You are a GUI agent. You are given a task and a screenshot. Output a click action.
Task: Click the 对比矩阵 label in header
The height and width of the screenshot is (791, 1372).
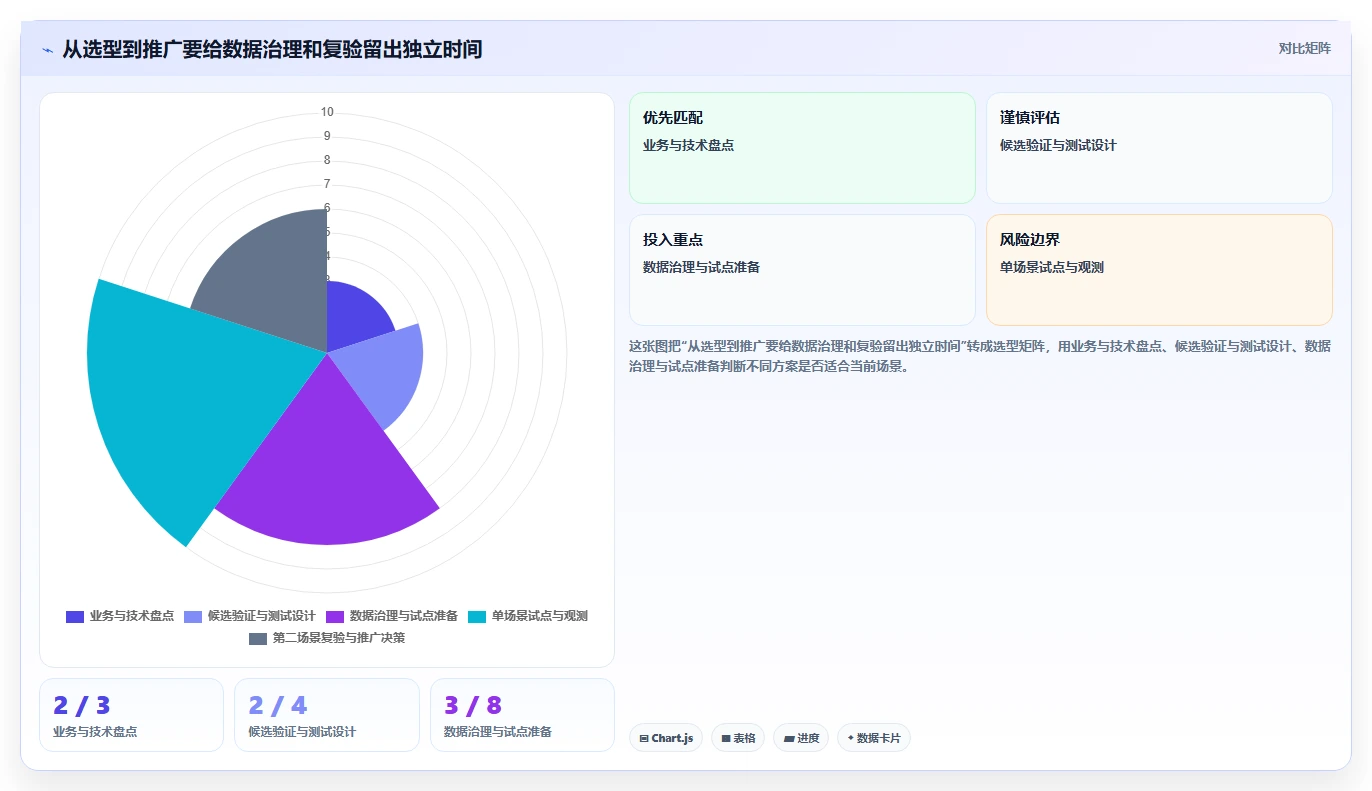(1304, 48)
